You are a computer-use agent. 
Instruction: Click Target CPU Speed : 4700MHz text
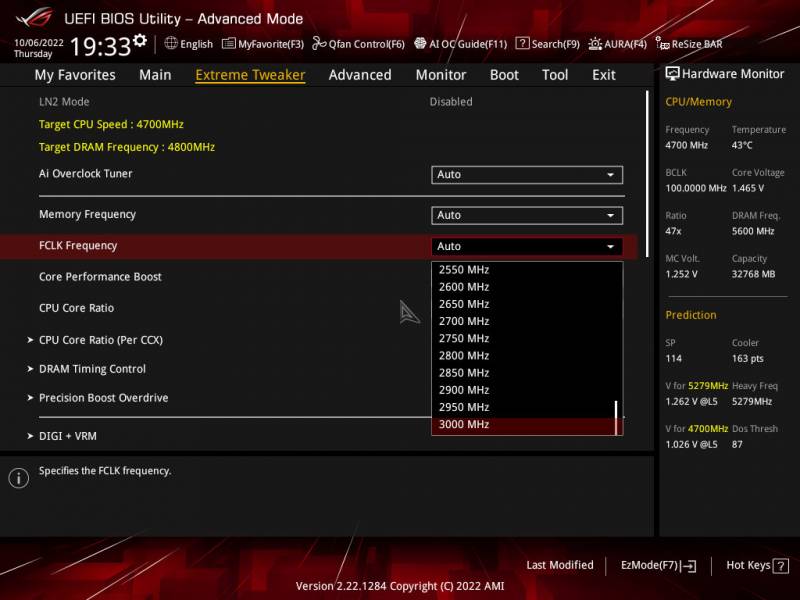(111, 124)
